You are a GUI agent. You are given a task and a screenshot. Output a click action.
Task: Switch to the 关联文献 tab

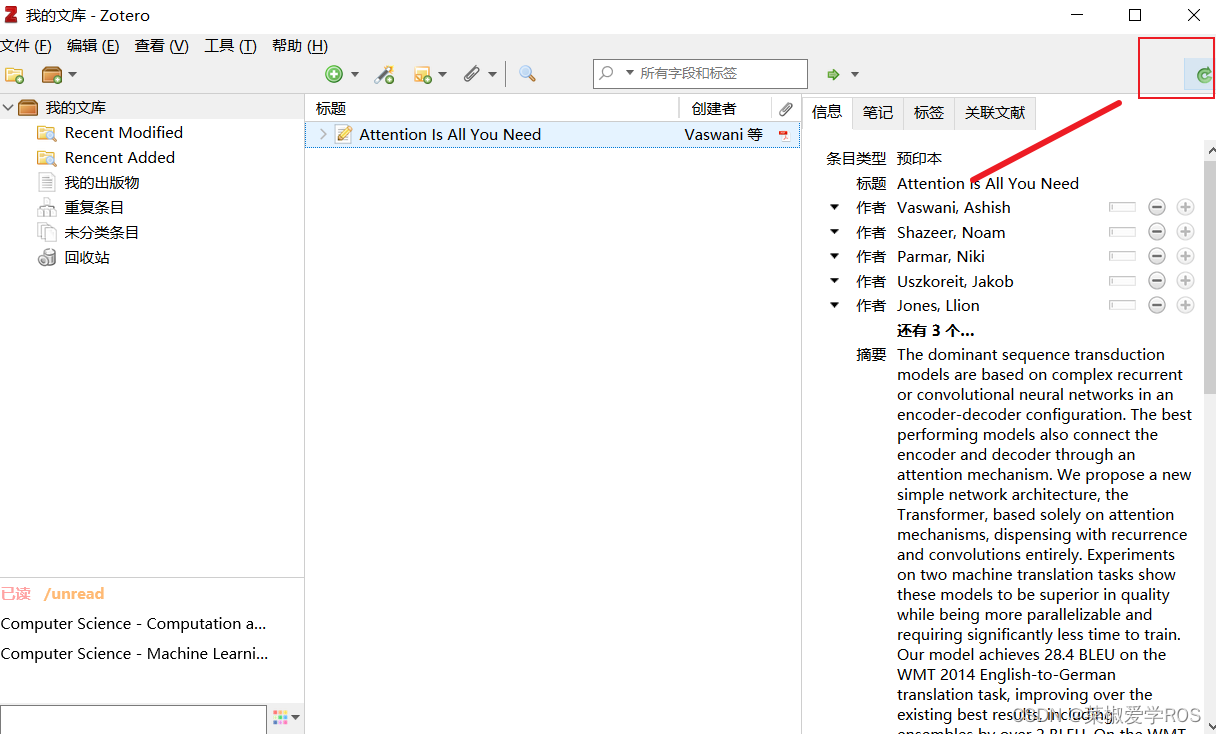pos(995,112)
